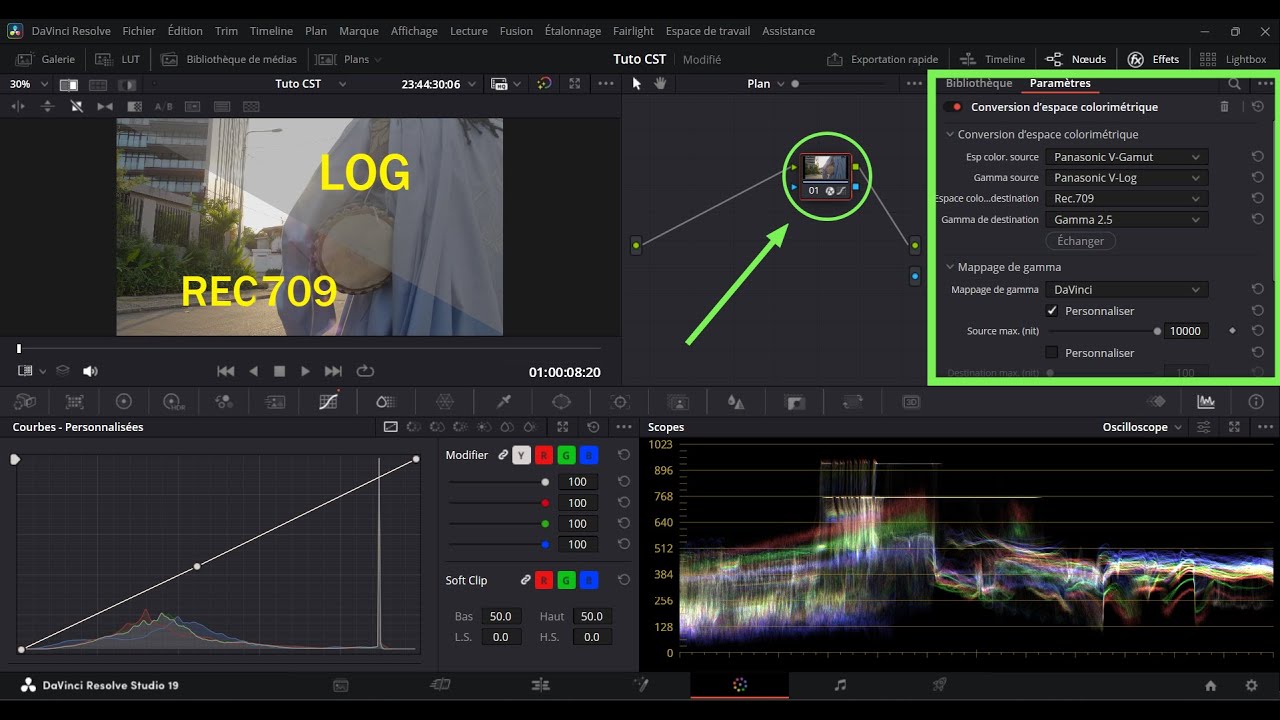This screenshot has width=1280, height=720.
Task: Select the Paramètres tab
Action: (1060, 83)
